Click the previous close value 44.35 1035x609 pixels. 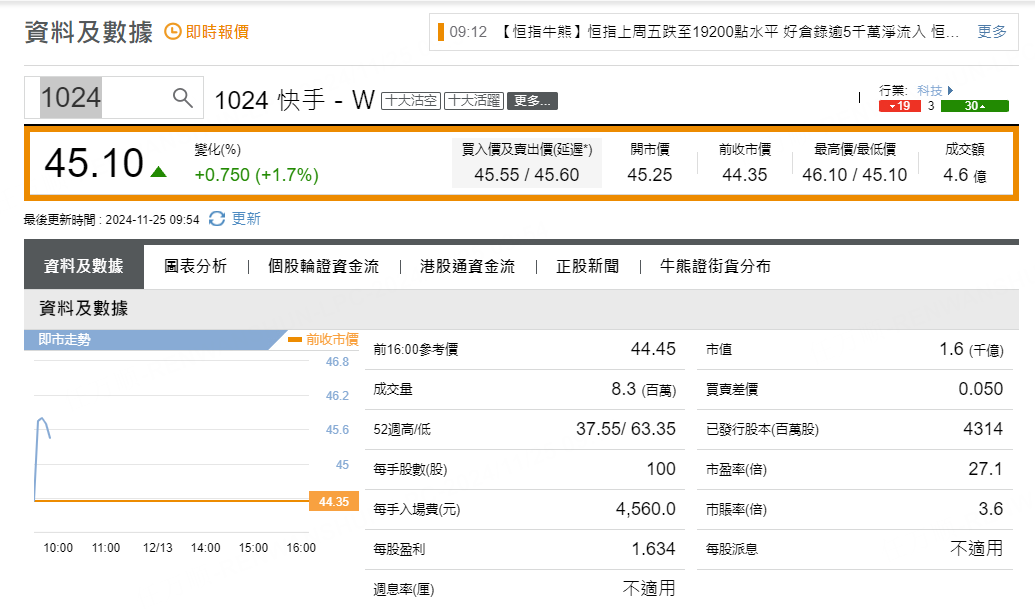click(x=745, y=175)
